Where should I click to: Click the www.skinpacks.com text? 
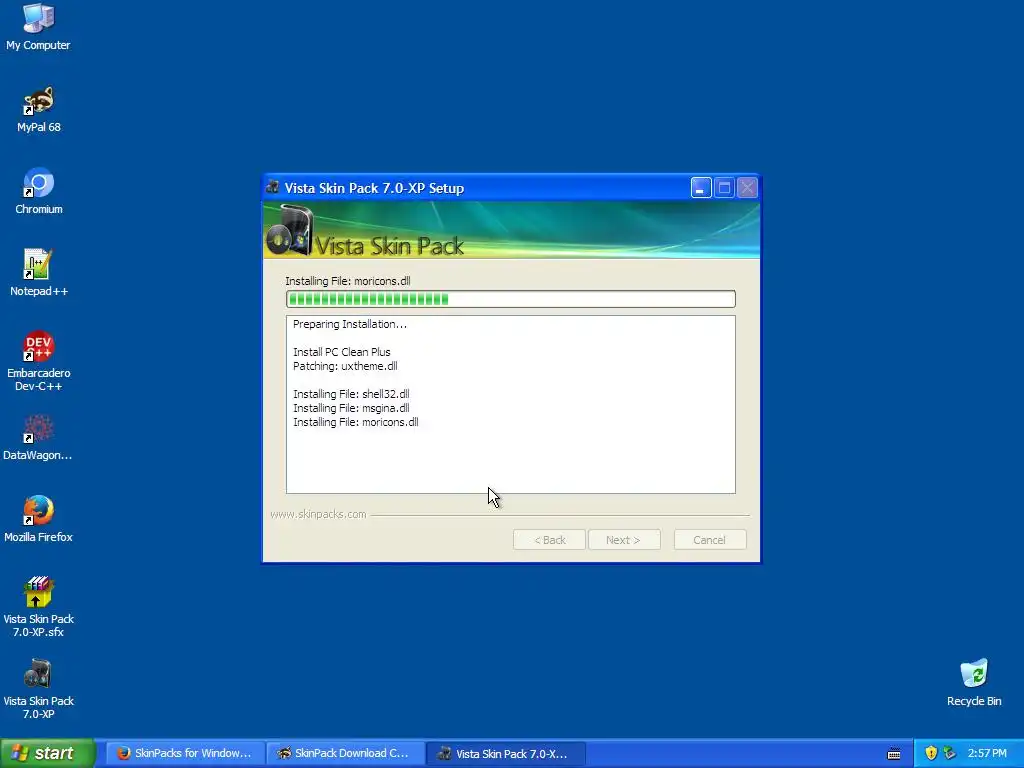pos(318,515)
